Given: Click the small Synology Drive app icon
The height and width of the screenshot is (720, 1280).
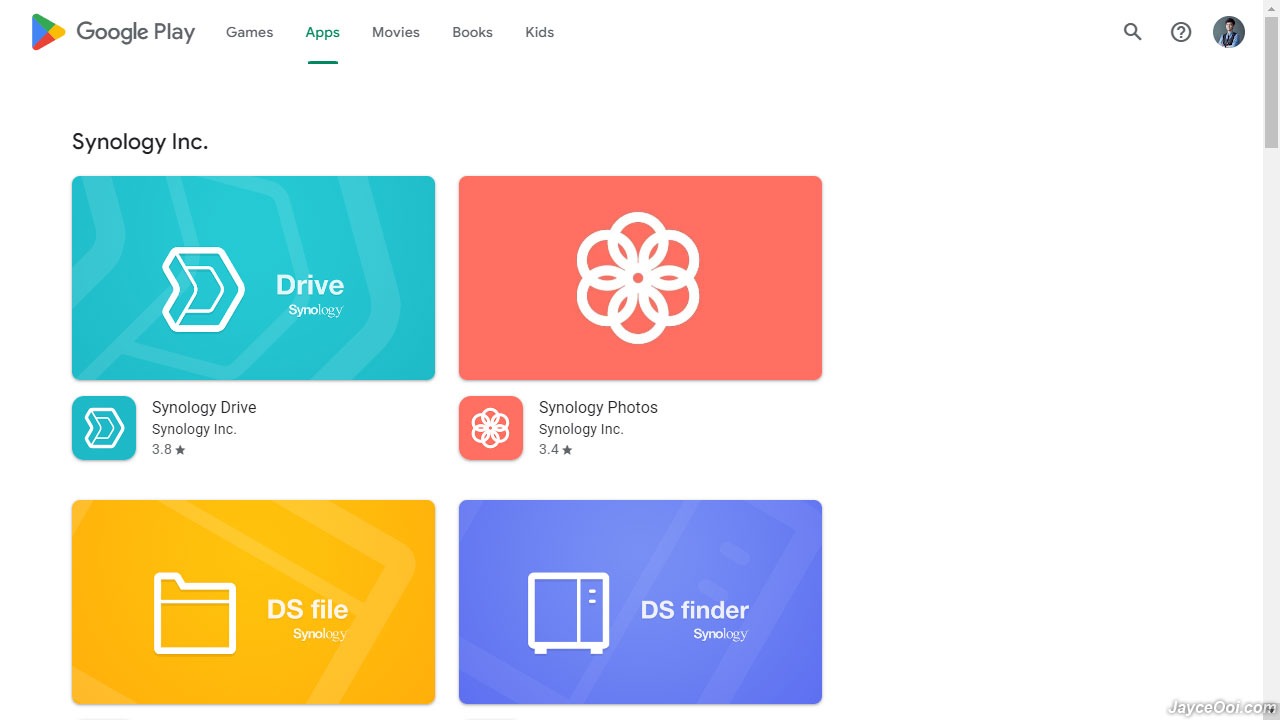Looking at the screenshot, I should pyautogui.click(x=104, y=428).
